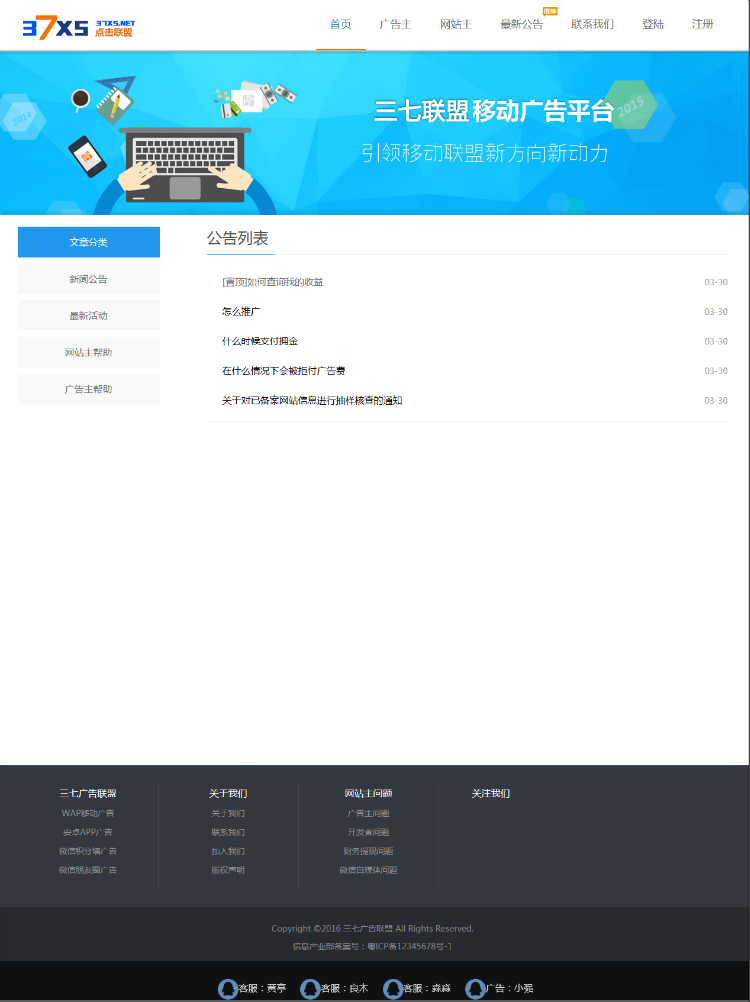The height and width of the screenshot is (1002, 750).
Task: Click footer heading 关注我们
Action: [491, 794]
